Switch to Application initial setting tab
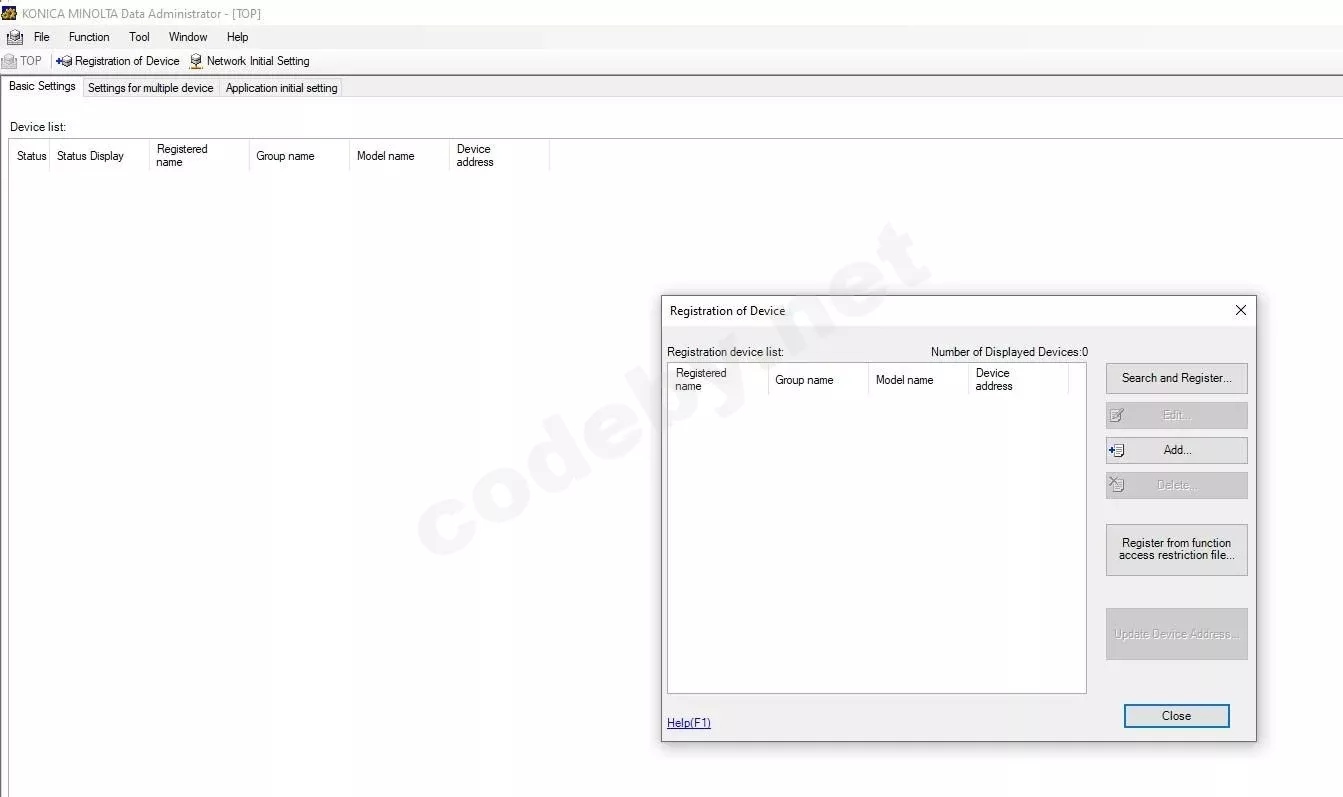 click(x=282, y=88)
